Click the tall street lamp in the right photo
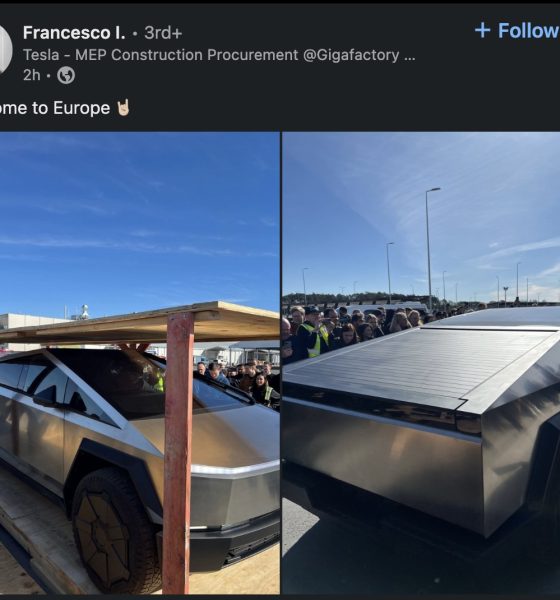This screenshot has width=560, height=600. pyautogui.click(x=429, y=249)
